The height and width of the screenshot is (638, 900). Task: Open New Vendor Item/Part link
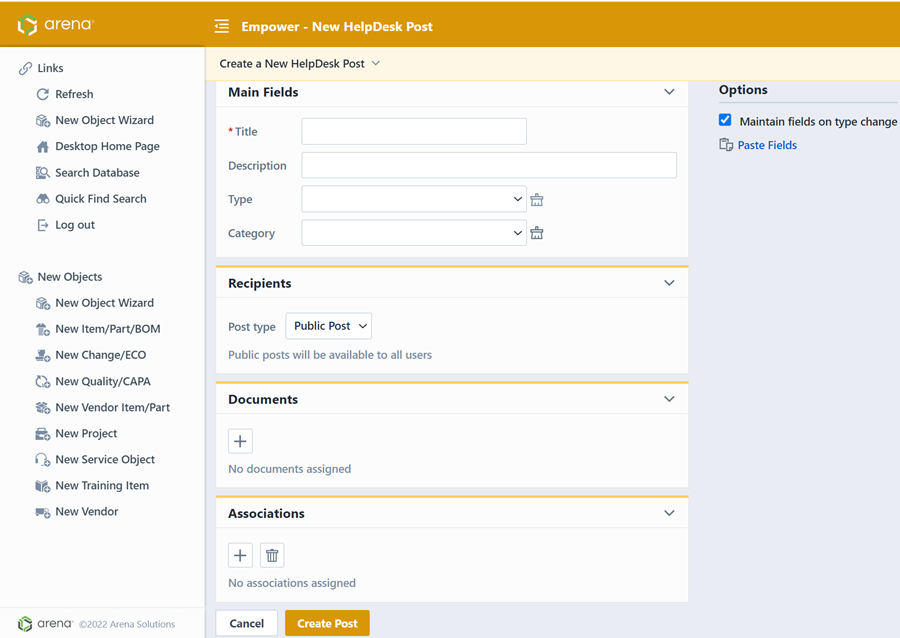pyautogui.click(x=112, y=407)
